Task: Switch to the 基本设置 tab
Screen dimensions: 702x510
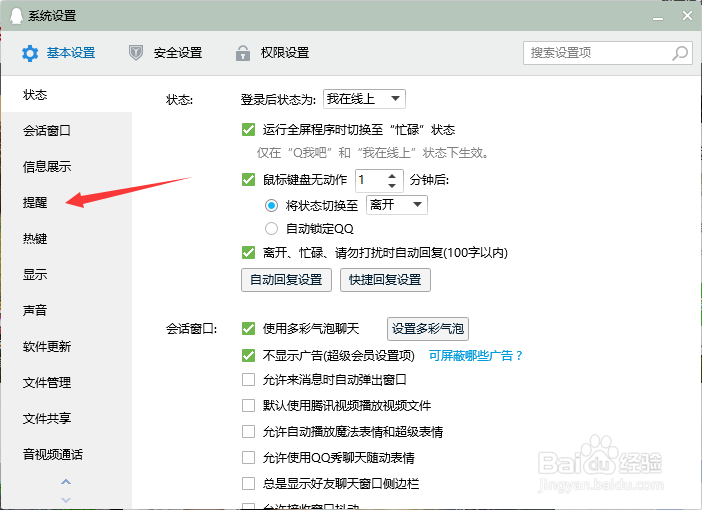Action: click(x=59, y=53)
